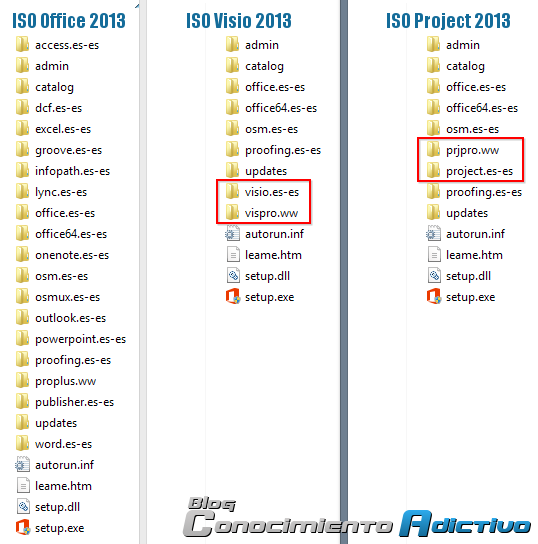
Task: Click the word.es-es folder icon
Action: (23, 443)
